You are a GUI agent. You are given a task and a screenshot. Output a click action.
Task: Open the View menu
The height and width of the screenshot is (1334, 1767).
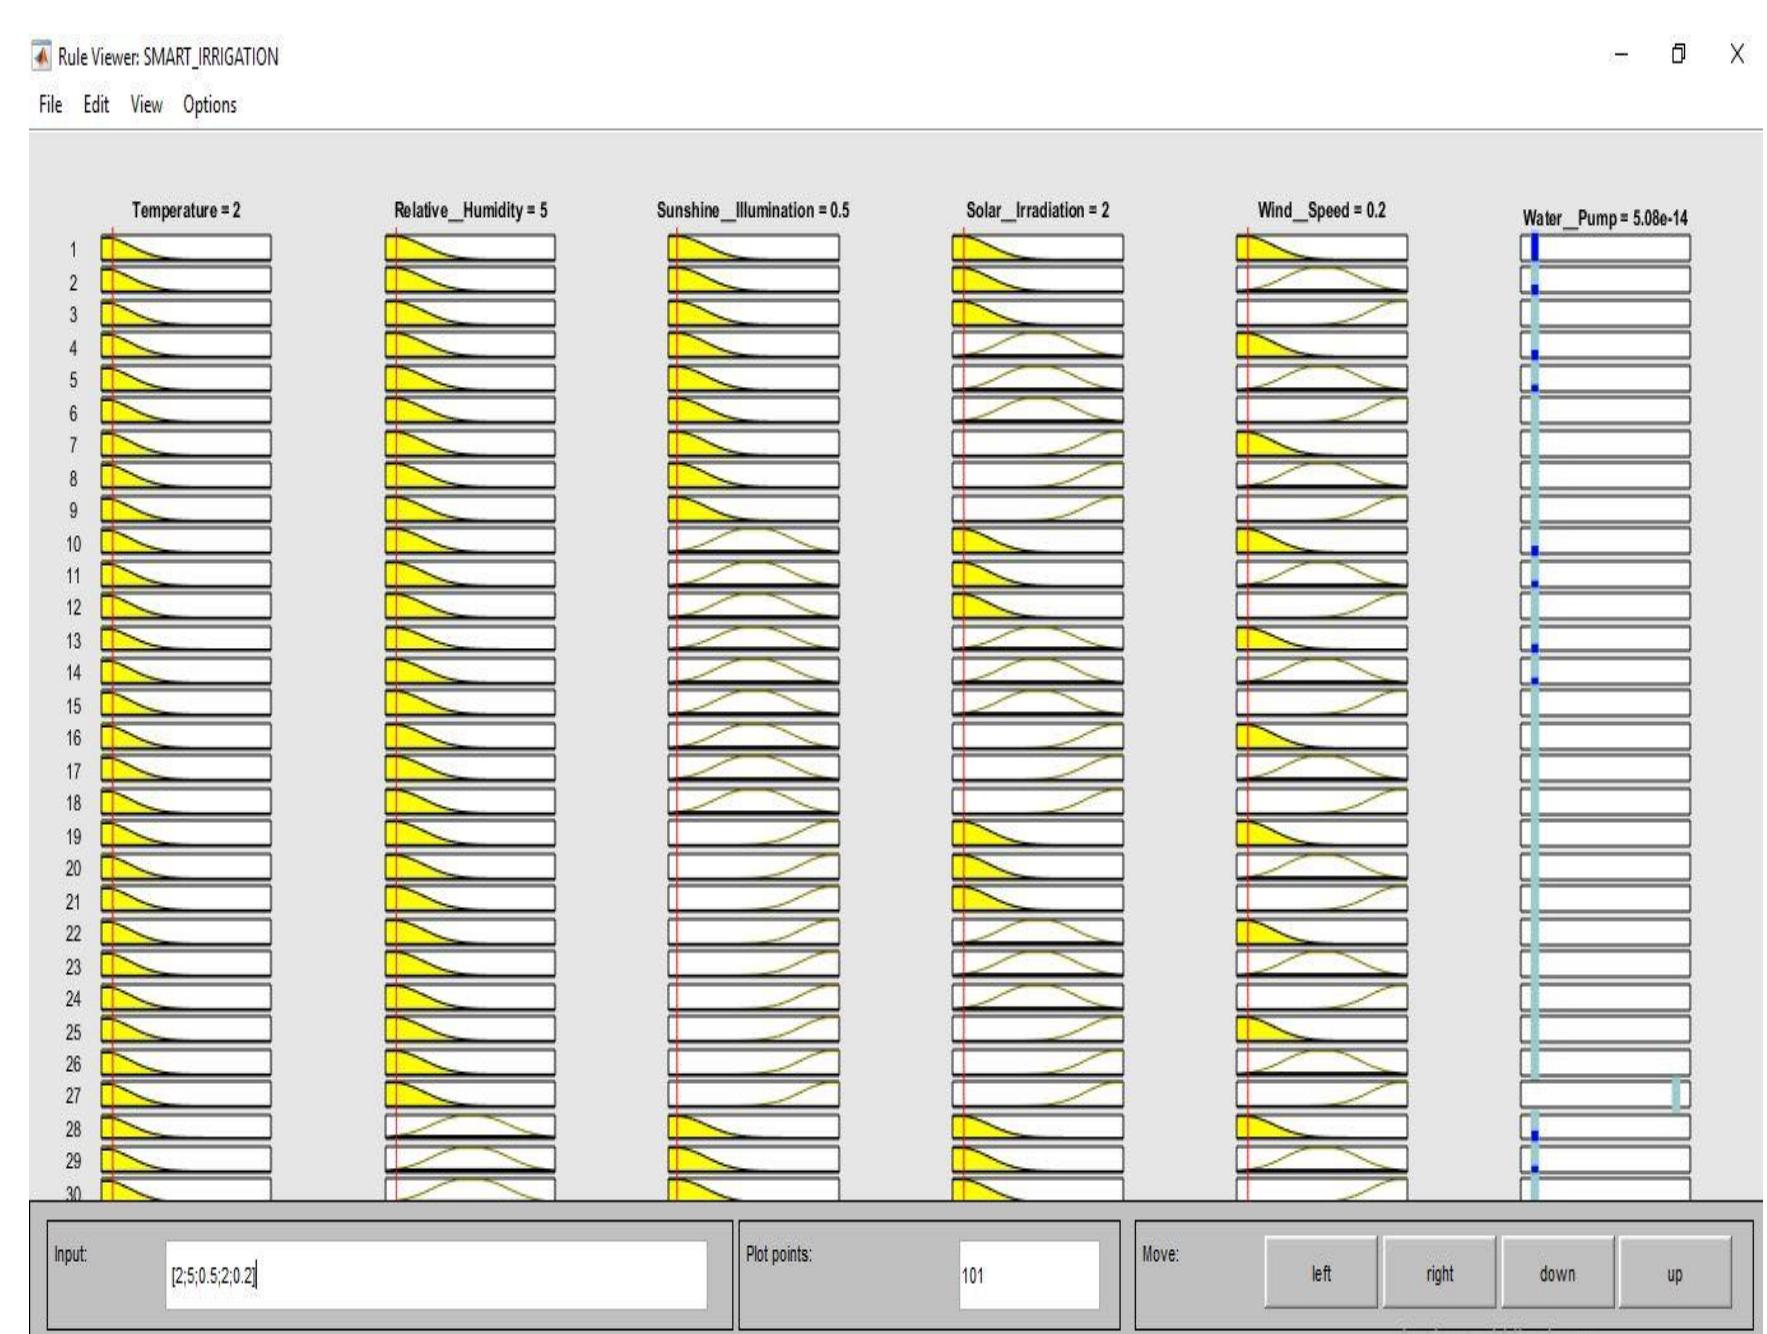[146, 103]
